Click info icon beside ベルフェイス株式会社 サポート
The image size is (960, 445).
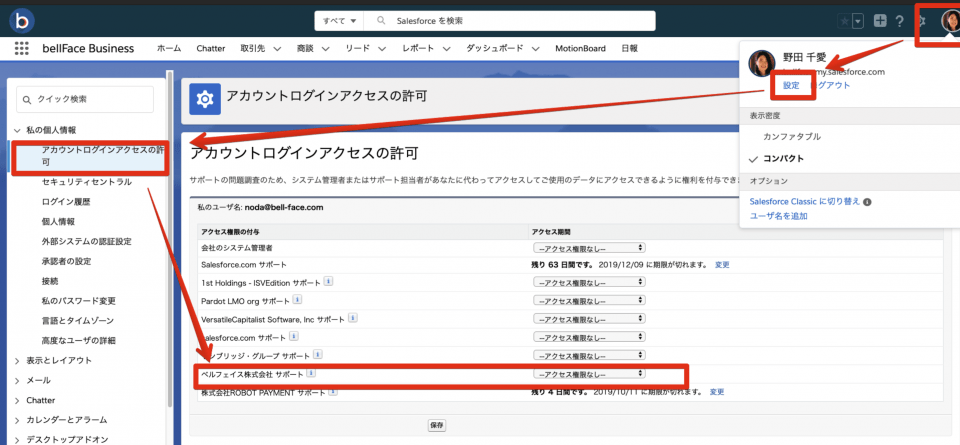[310, 373]
